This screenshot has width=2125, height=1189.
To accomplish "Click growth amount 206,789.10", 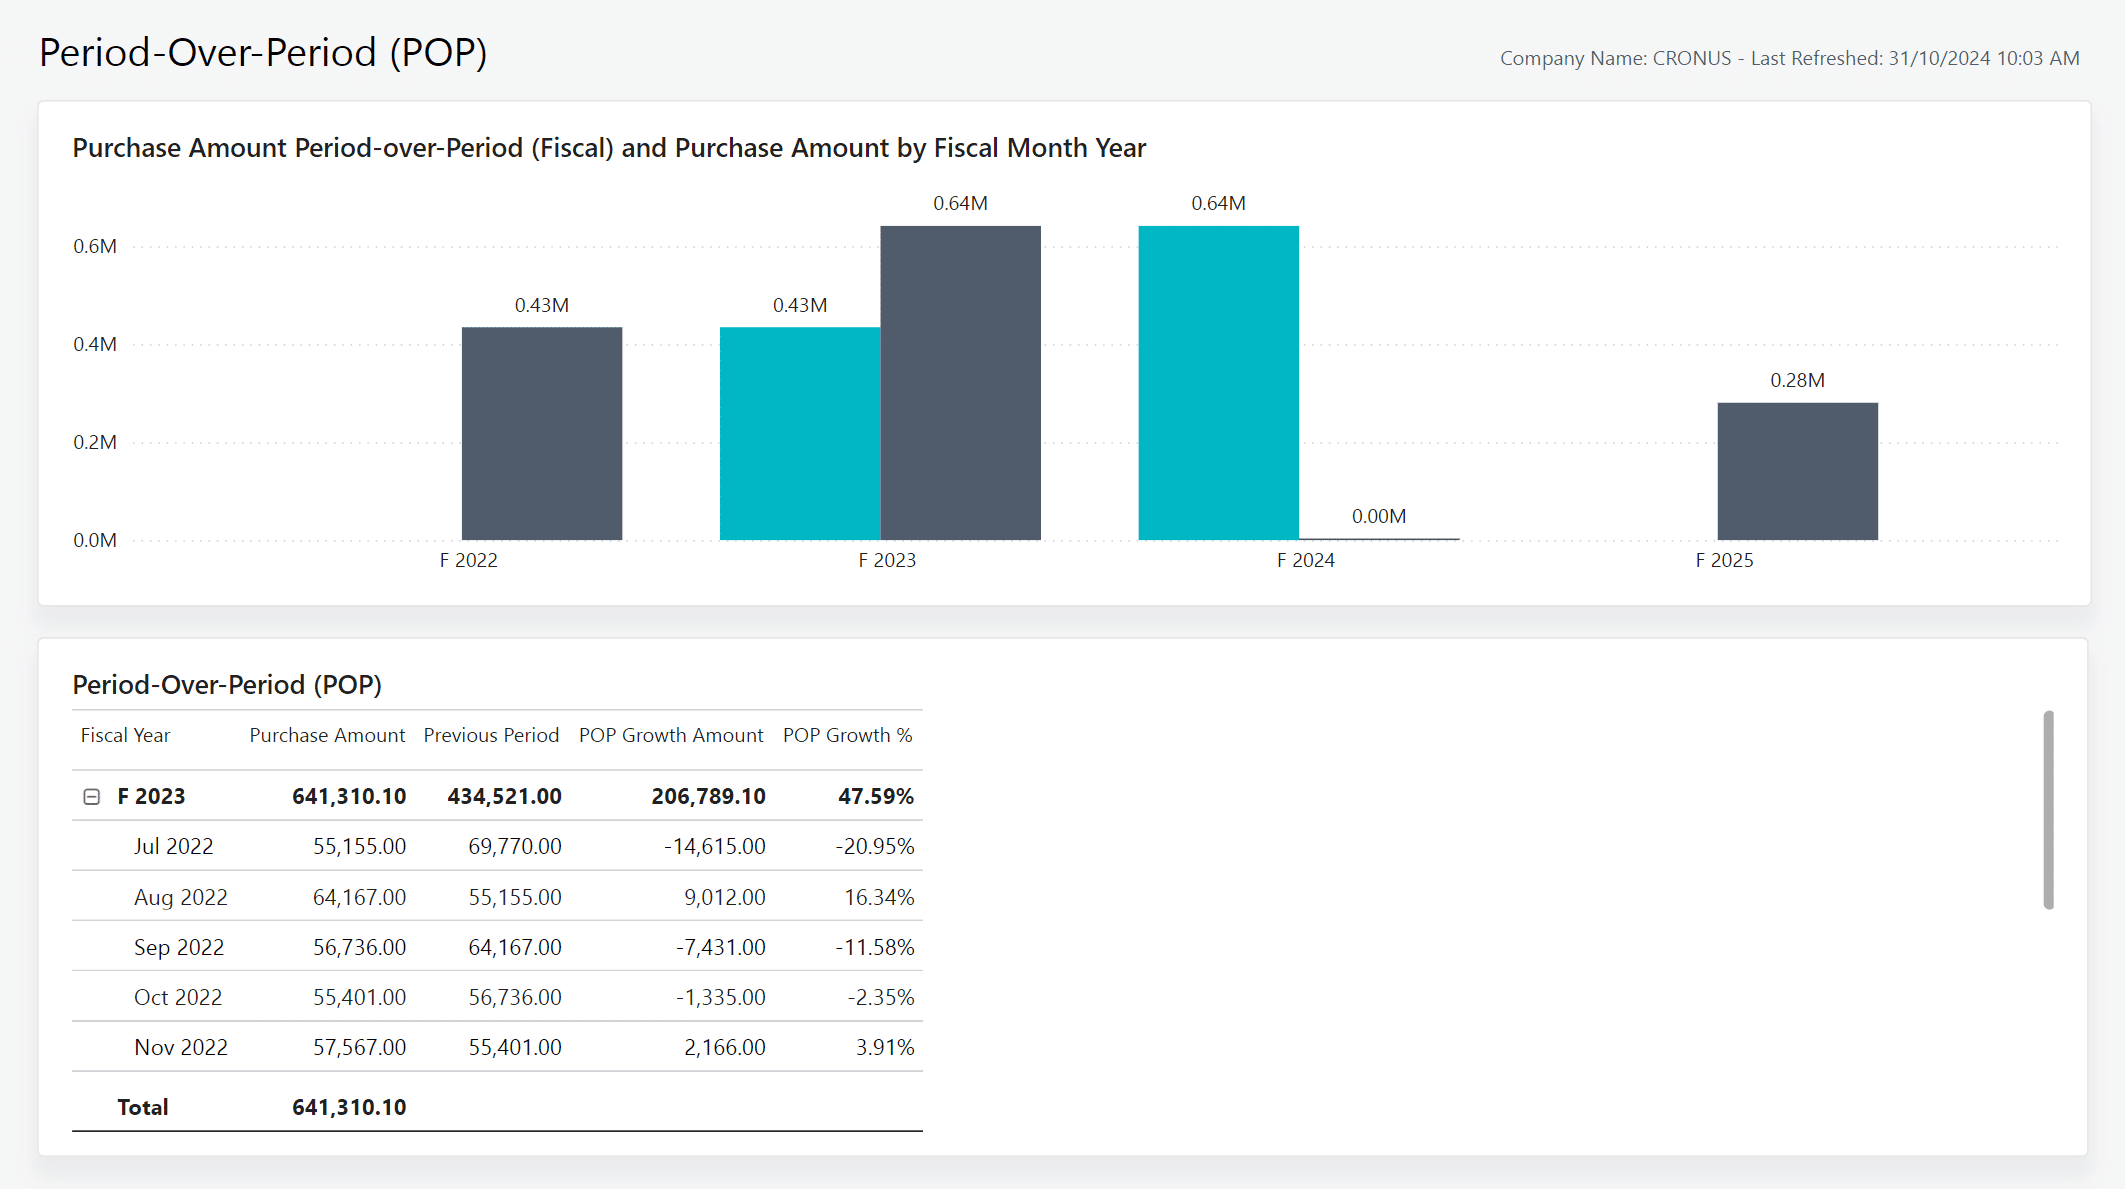I will 709,797.
